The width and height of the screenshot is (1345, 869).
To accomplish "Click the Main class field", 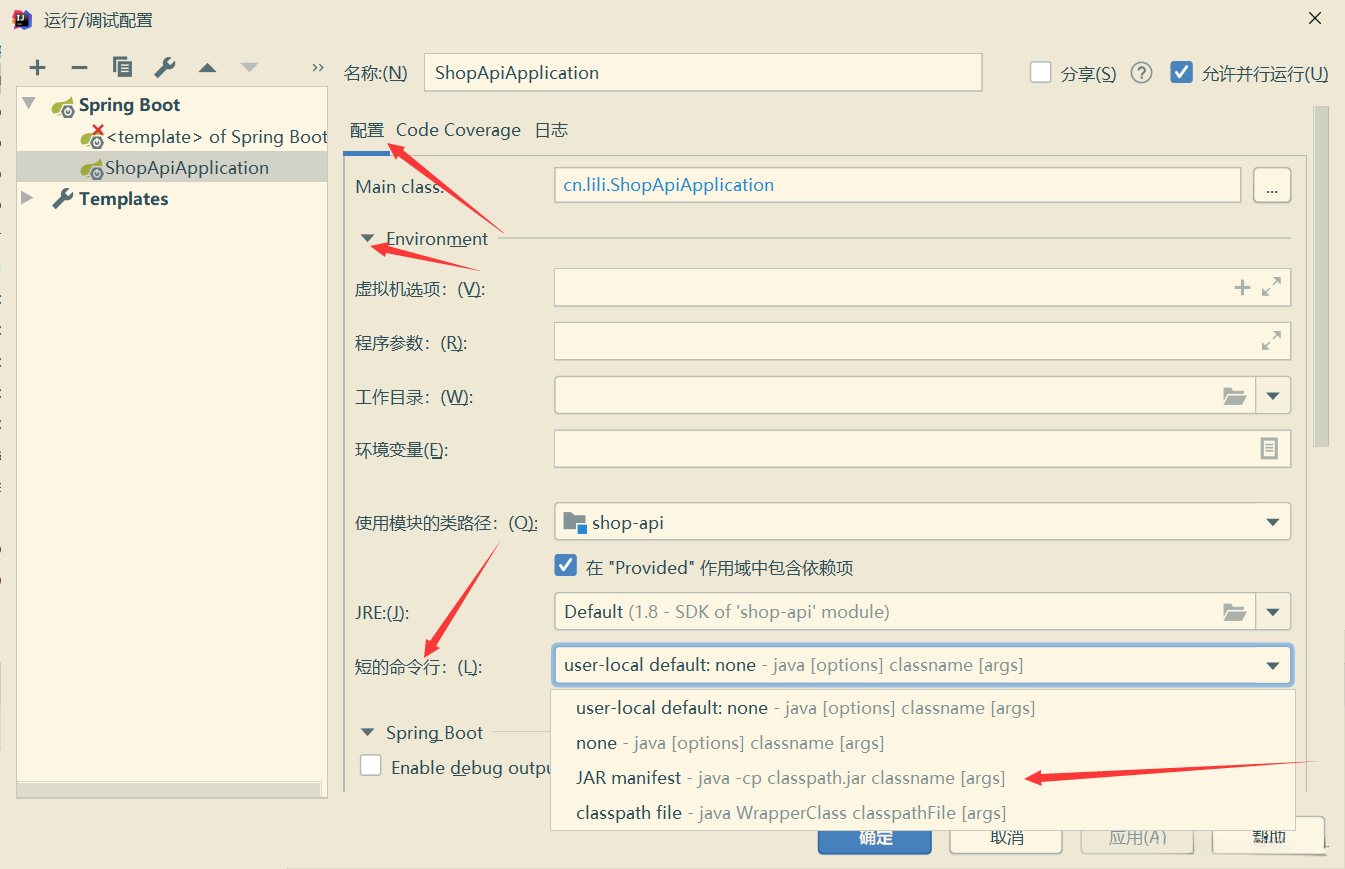I will (897, 185).
